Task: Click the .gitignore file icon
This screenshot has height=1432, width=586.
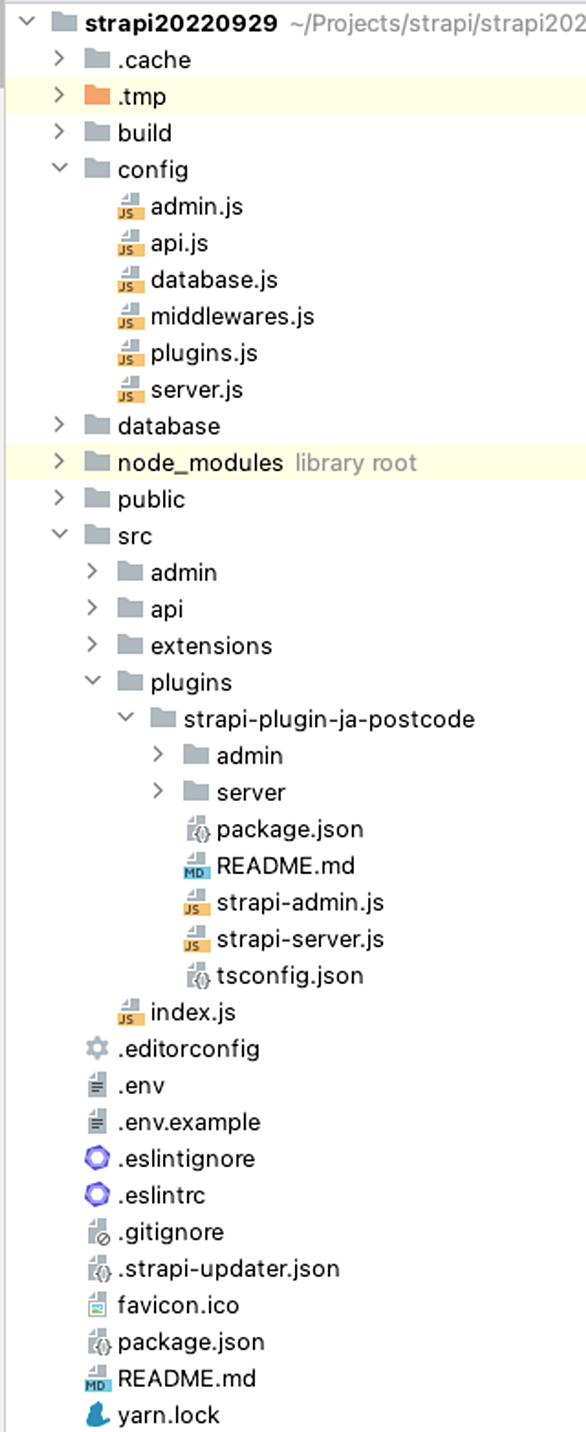Action: click(x=97, y=1232)
